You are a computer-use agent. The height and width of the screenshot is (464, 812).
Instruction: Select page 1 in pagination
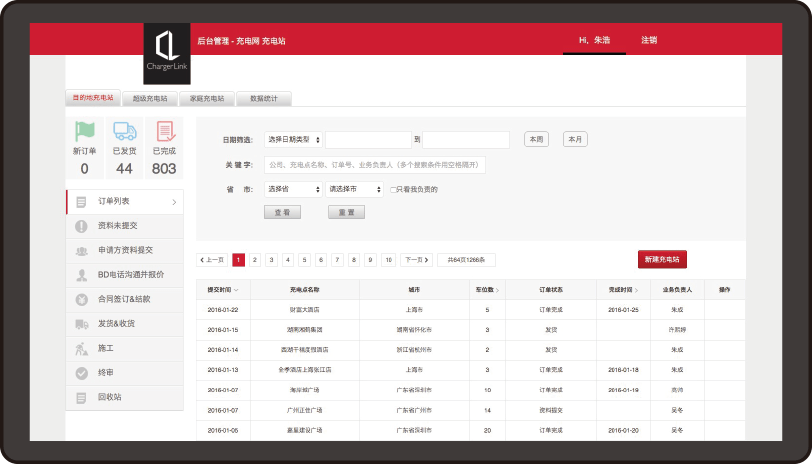(239, 260)
